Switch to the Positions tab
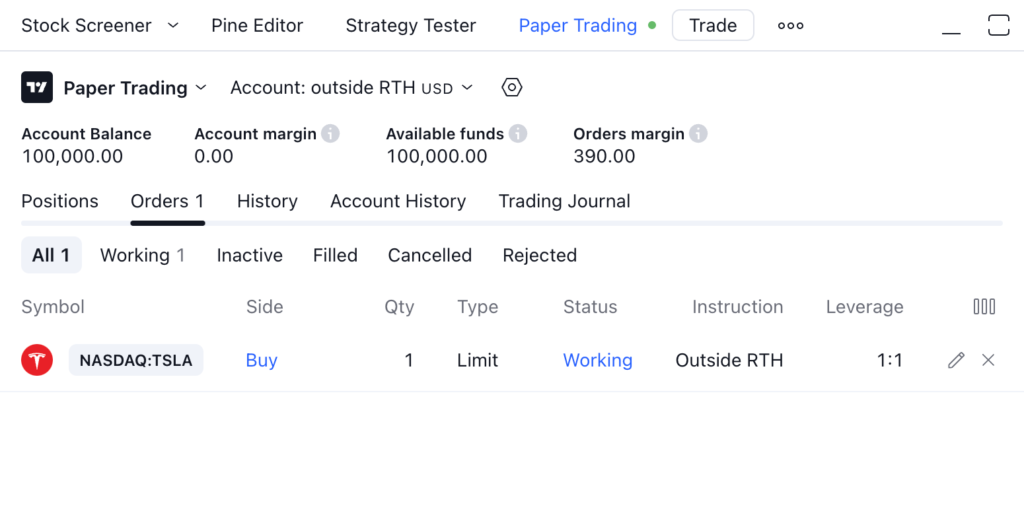1024x527 pixels. pyautogui.click(x=60, y=201)
